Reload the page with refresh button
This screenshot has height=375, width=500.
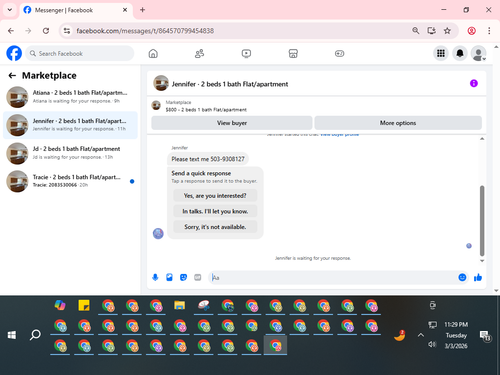pyautogui.click(x=46, y=31)
